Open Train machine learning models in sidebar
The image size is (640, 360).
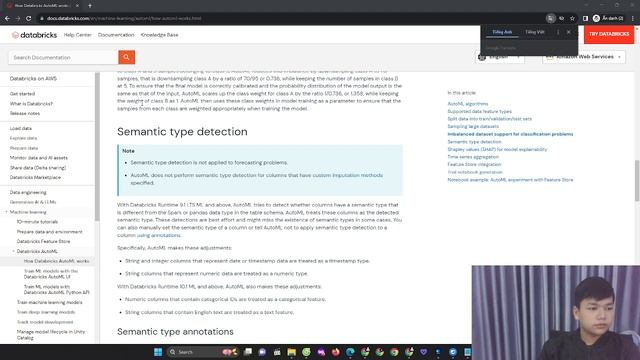pyautogui.click(x=49, y=302)
